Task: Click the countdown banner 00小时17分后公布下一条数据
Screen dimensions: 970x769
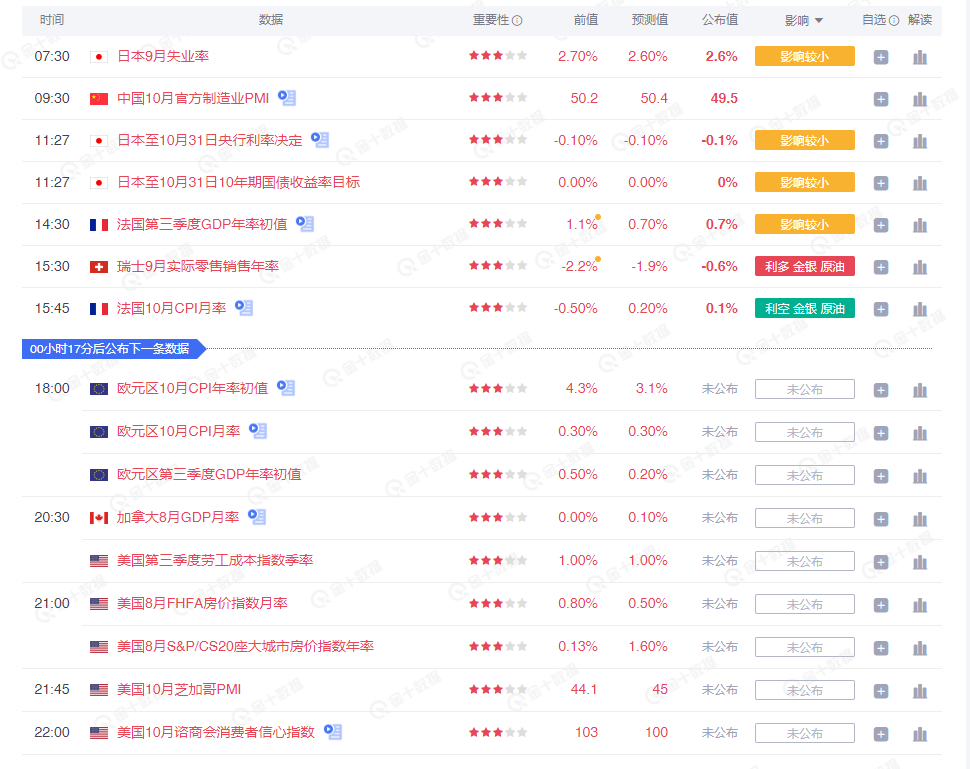Action: coord(110,348)
